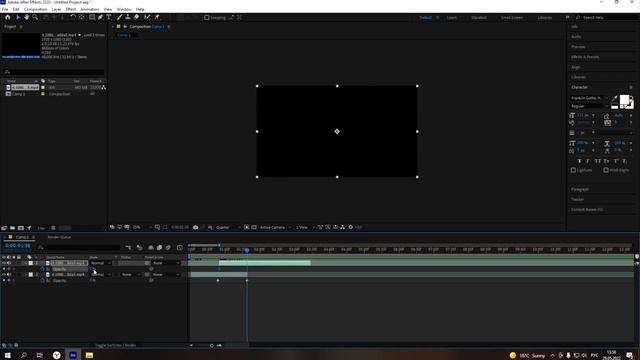Select the Rotation tool
Image resolution: width=640 pixels, height=360 pixels.
point(73,17)
